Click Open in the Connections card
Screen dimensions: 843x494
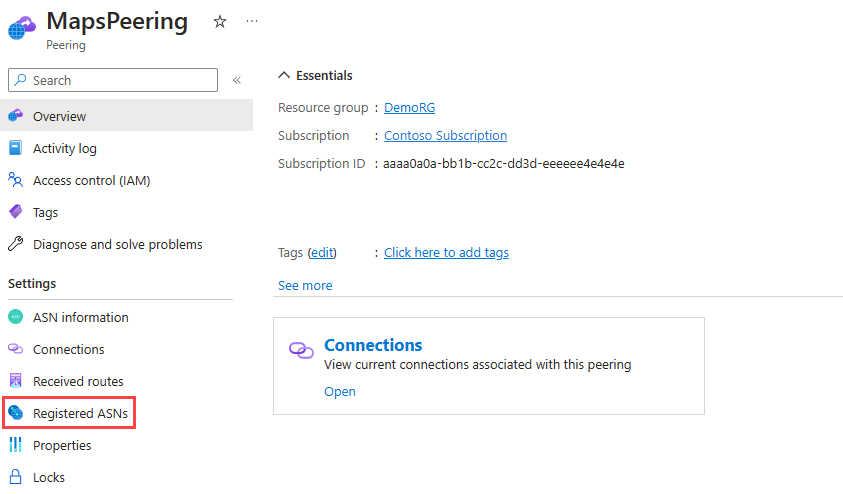[x=340, y=391]
